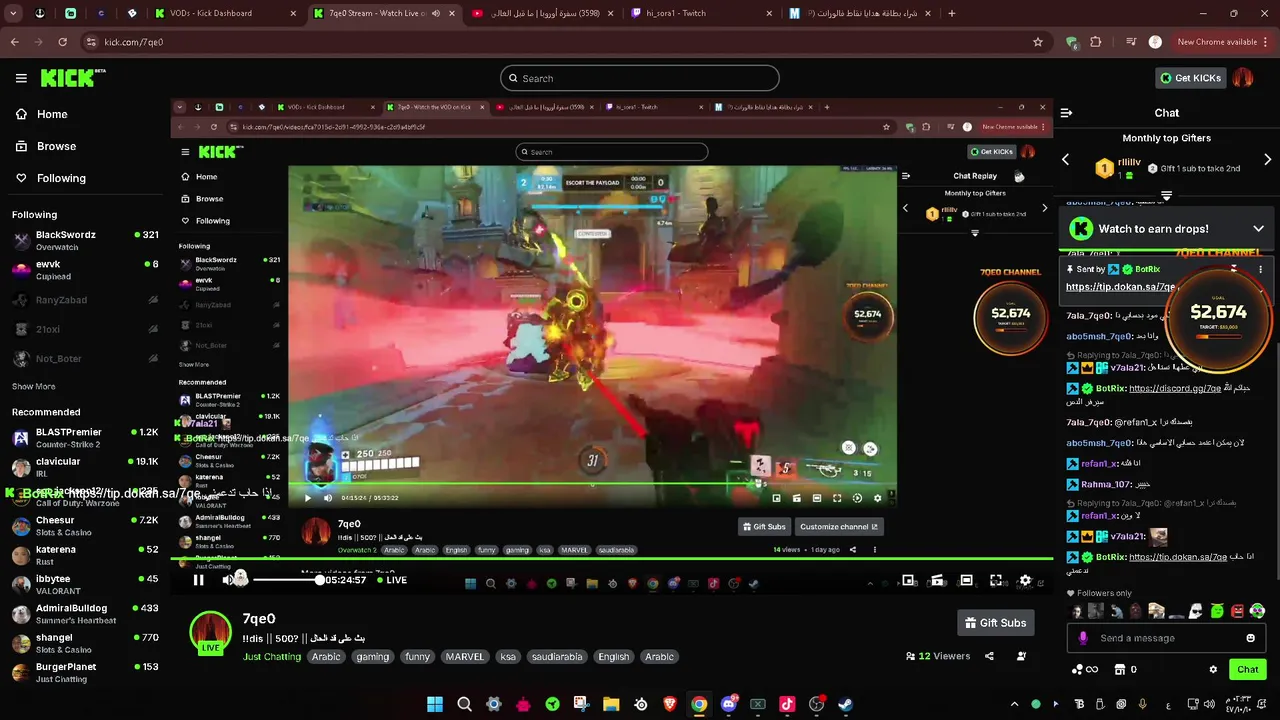Jump to LIVE in the player
The height and width of the screenshot is (720, 1280).
[391, 580]
